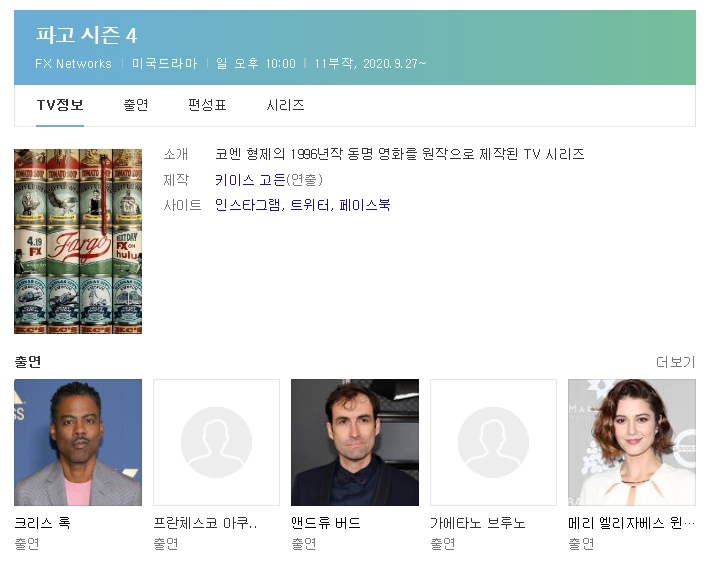Click 앤드류 버드 cast photo

point(355,442)
